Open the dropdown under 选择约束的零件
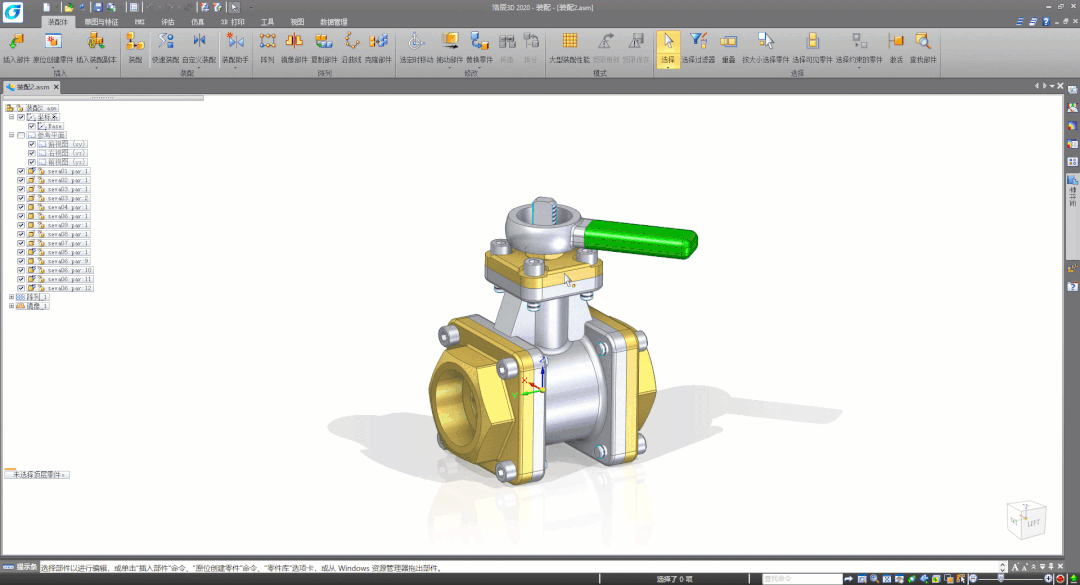Viewport: 1080px width, 585px height. [859, 67]
